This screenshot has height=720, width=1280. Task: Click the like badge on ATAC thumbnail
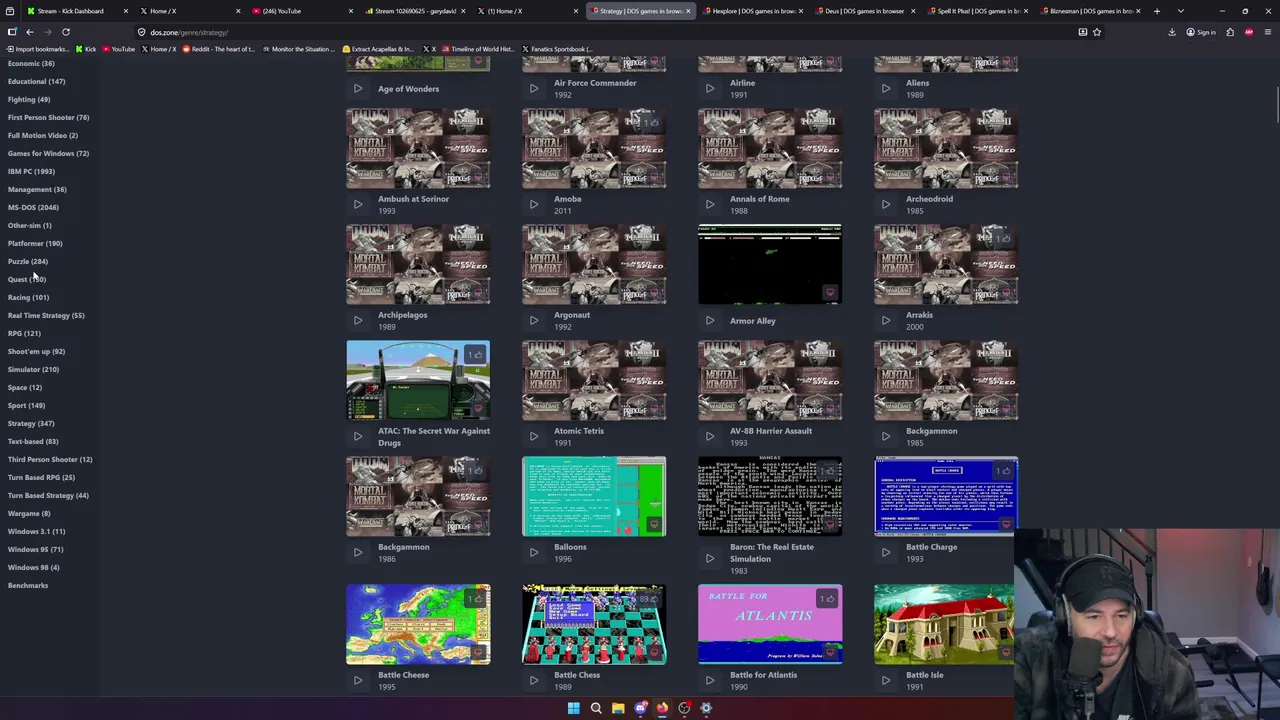(x=475, y=355)
